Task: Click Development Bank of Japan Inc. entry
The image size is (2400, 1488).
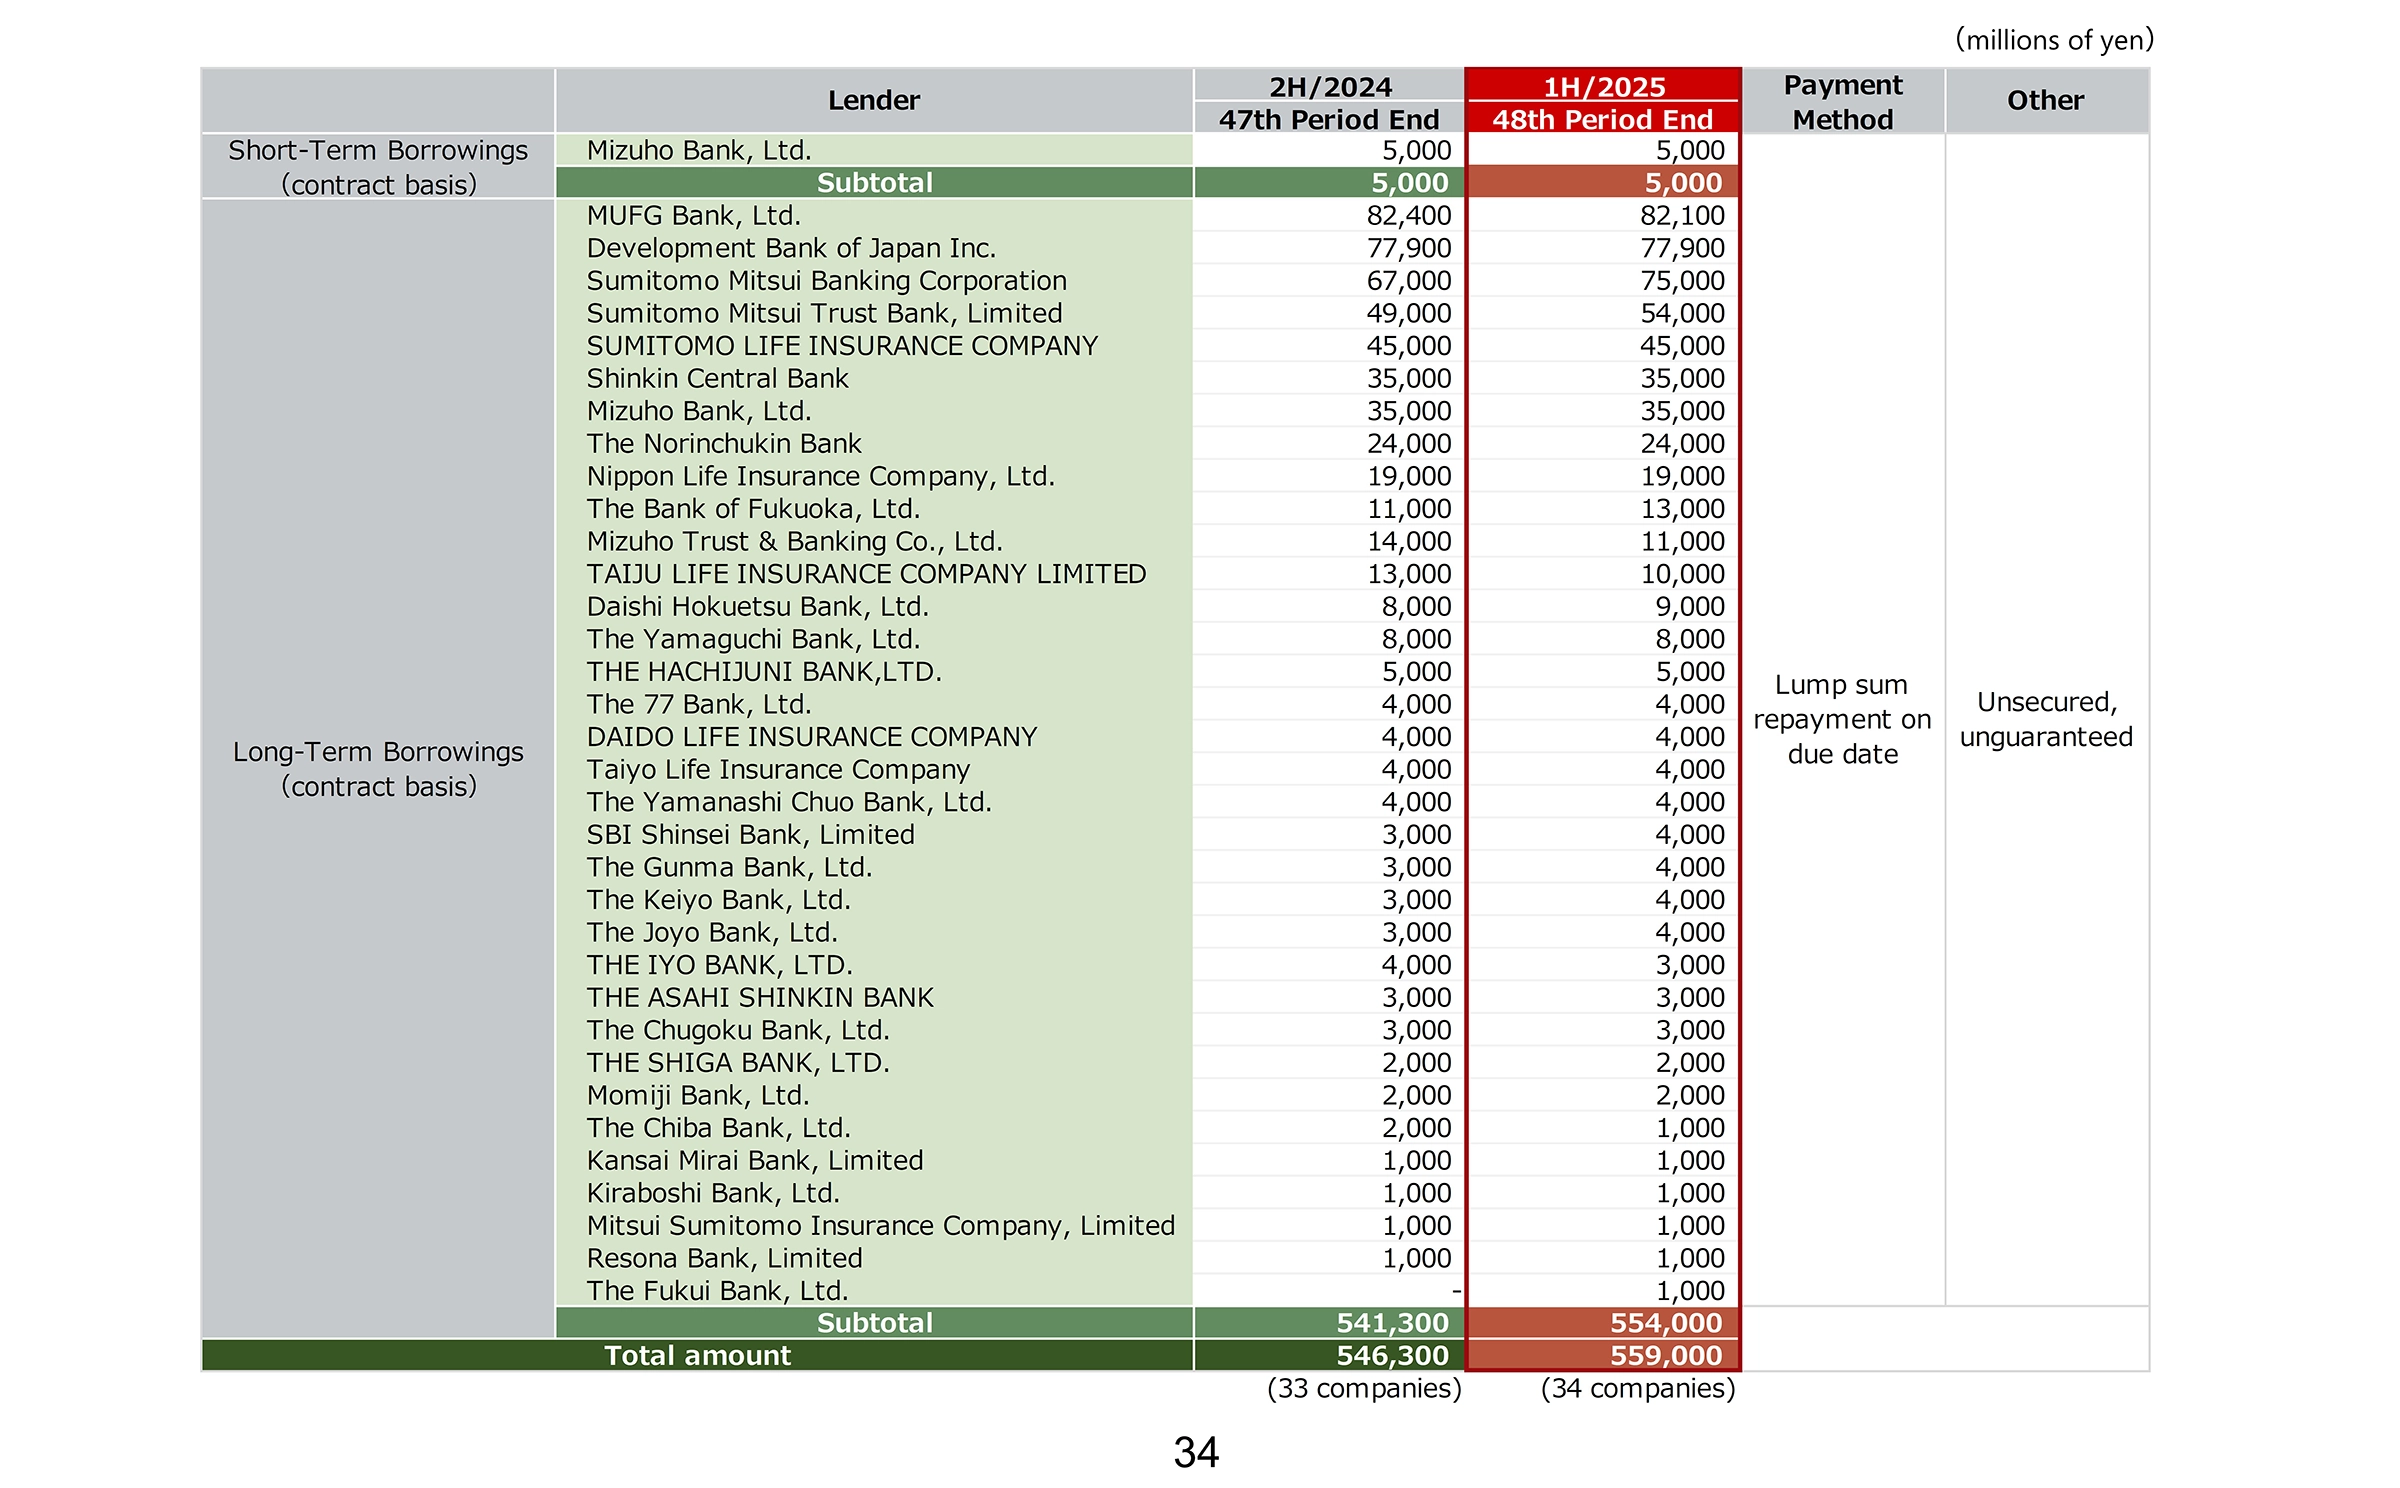Action: coord(790,248)
